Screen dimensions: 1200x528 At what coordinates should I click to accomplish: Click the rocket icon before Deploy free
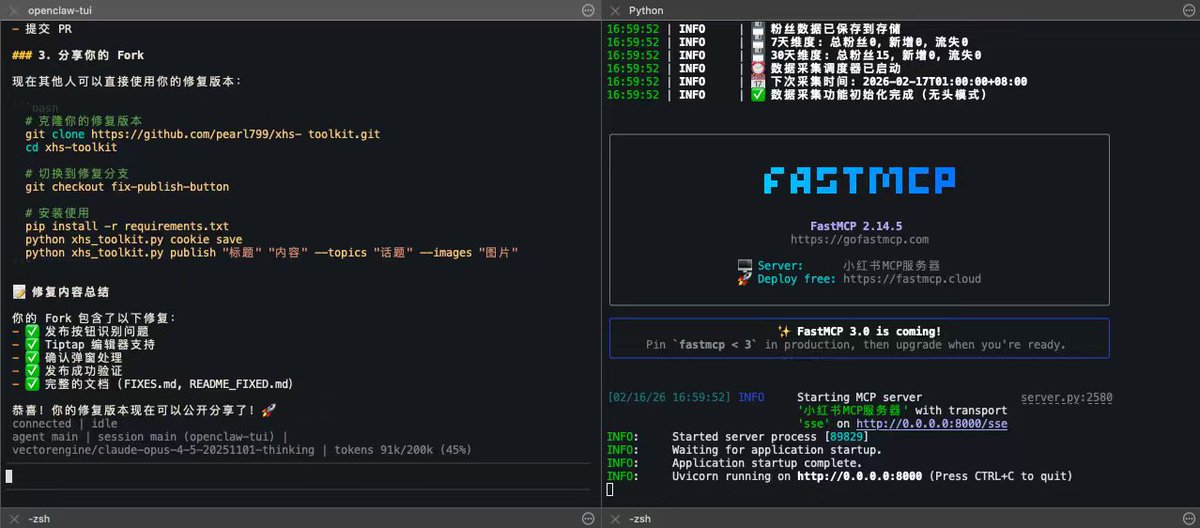pos(744,279)
